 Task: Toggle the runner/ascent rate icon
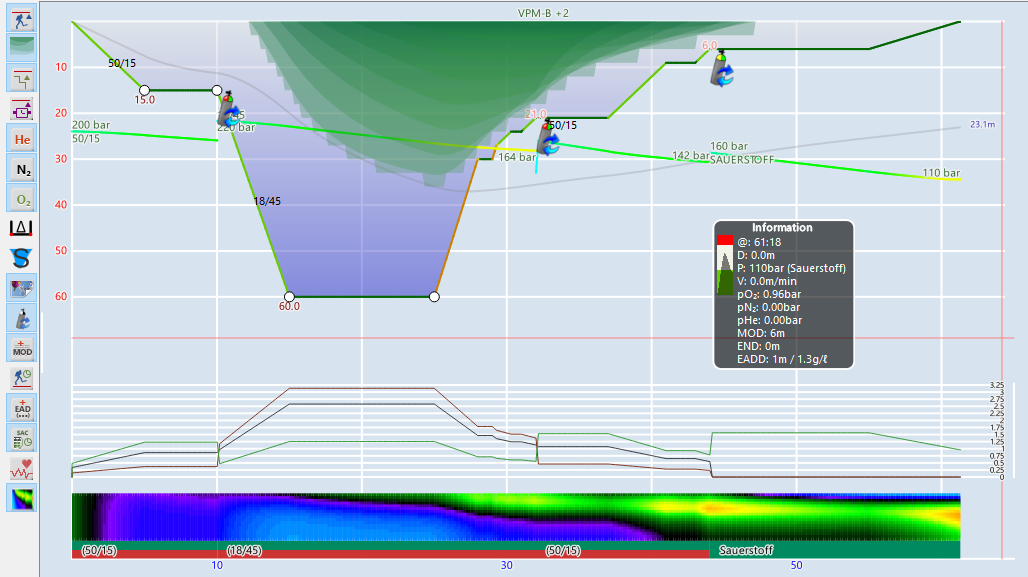pos(20,380)
